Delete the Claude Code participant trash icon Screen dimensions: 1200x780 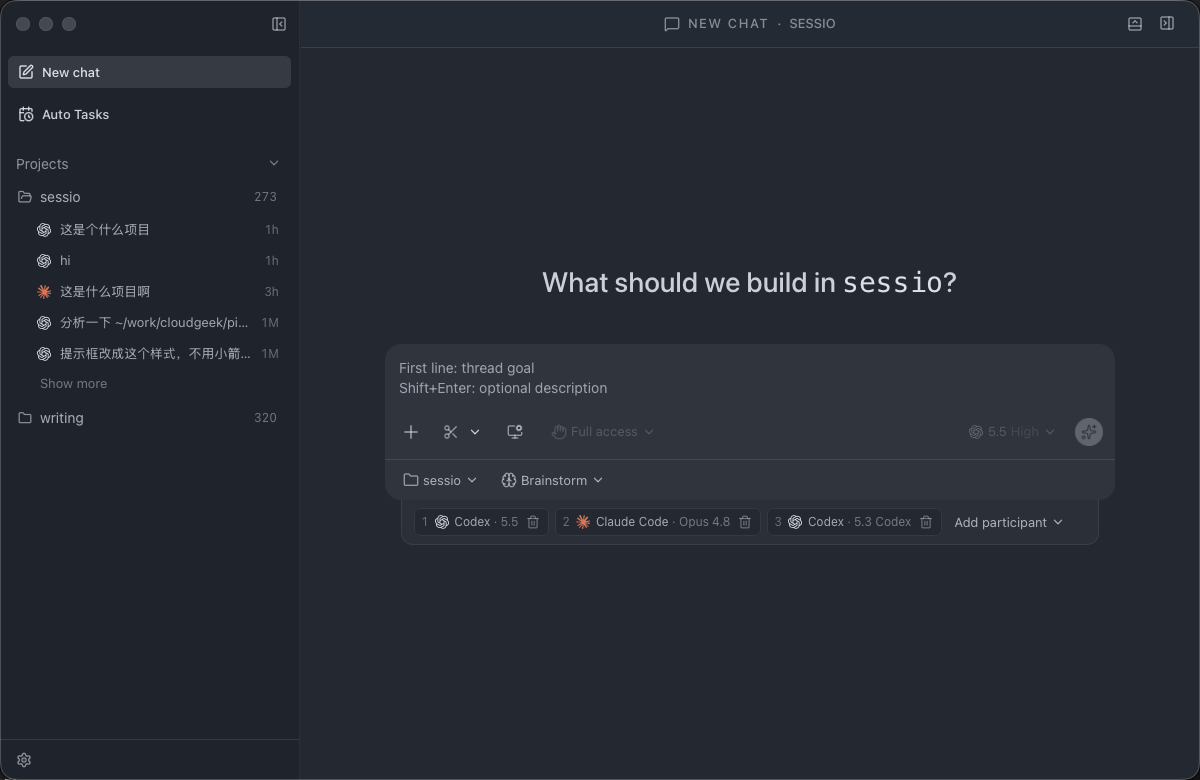[745, 522]
